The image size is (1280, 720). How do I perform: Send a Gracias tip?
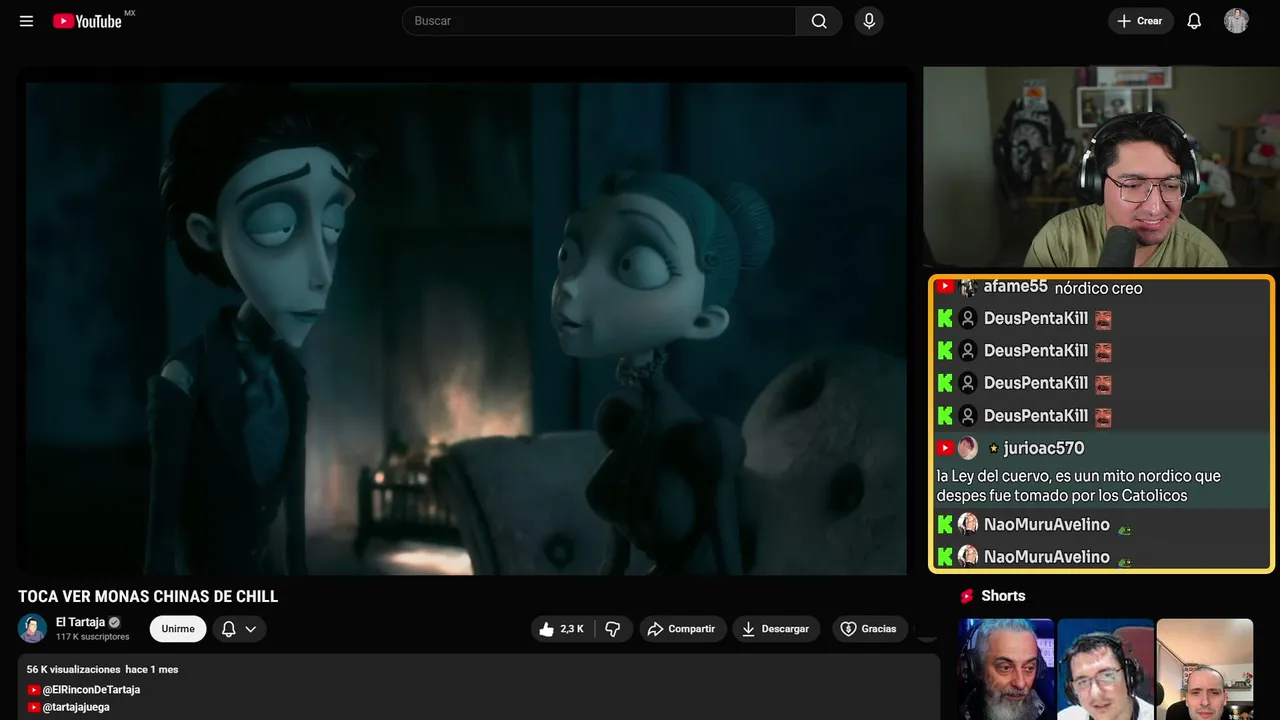click(x=869, y=629)
